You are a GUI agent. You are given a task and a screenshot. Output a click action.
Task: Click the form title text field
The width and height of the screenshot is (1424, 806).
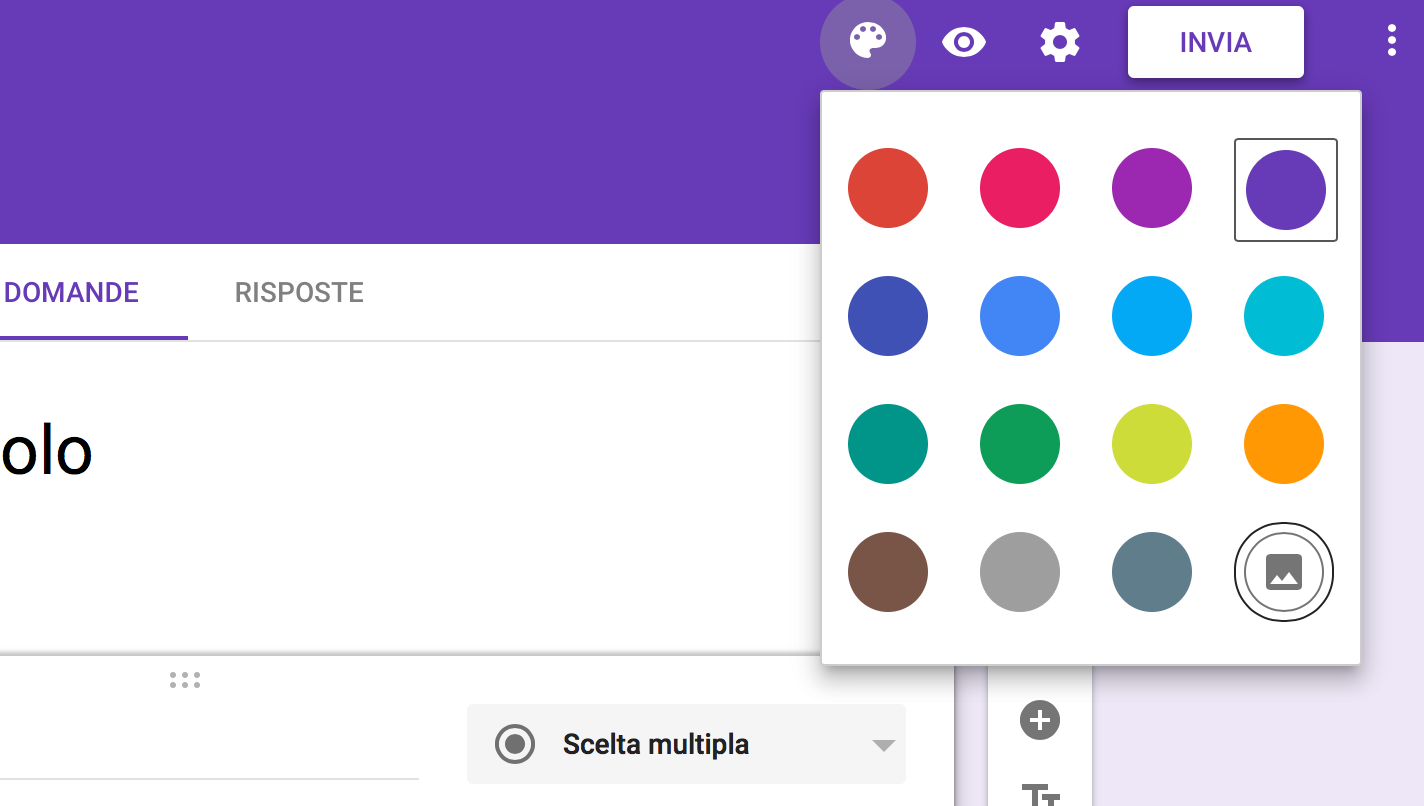coord(300,452)
